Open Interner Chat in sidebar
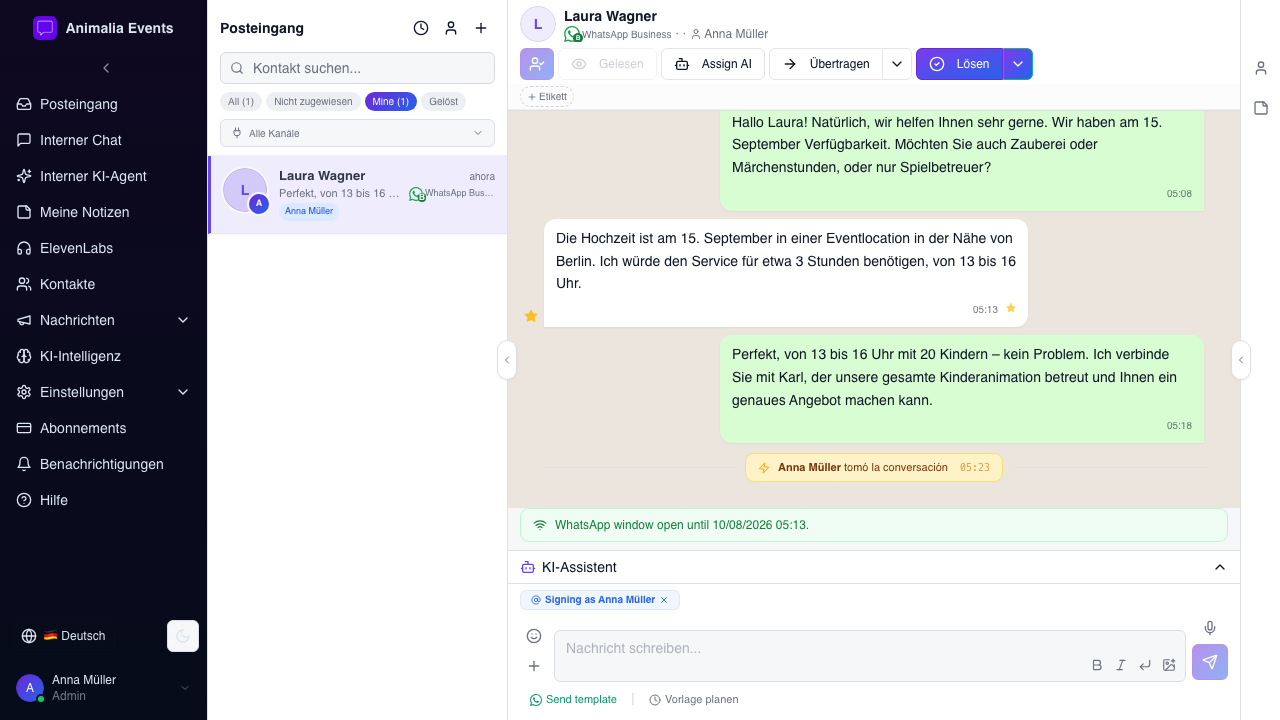1280x720 pixels. coord(103,140)
